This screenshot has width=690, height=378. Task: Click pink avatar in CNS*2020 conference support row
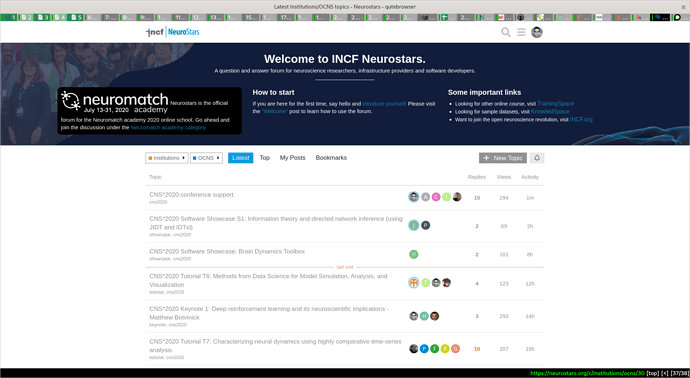pos(436,197)
